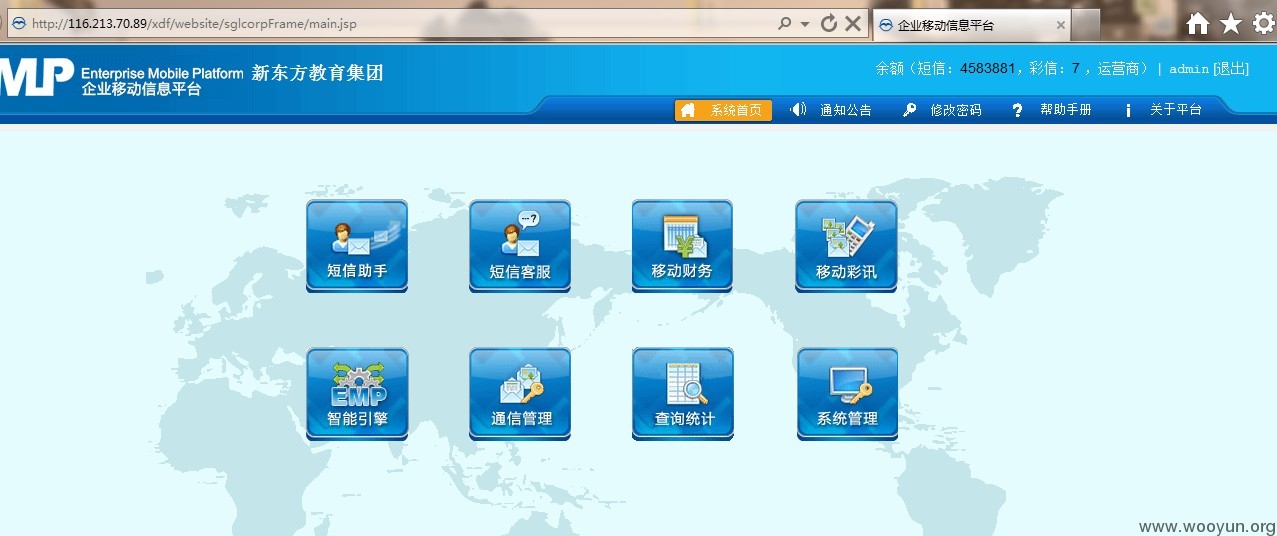Image resolution: width=1277 pixels, height=536 pixels.
Task: Click the house icon in 系统首页
Action: pyautogui.click(x=688, y=110)
